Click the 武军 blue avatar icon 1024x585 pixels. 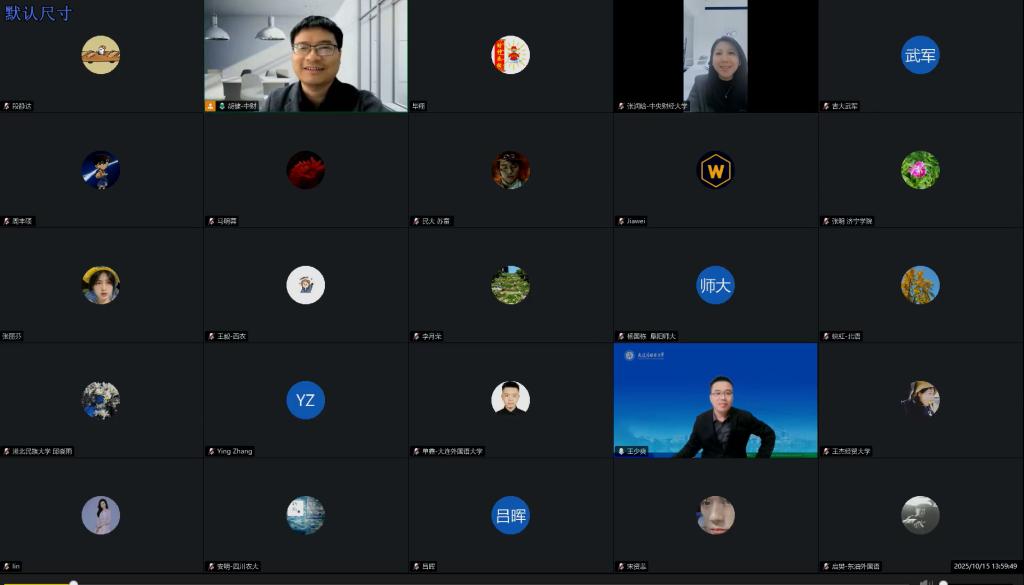[x=920, y=55]
